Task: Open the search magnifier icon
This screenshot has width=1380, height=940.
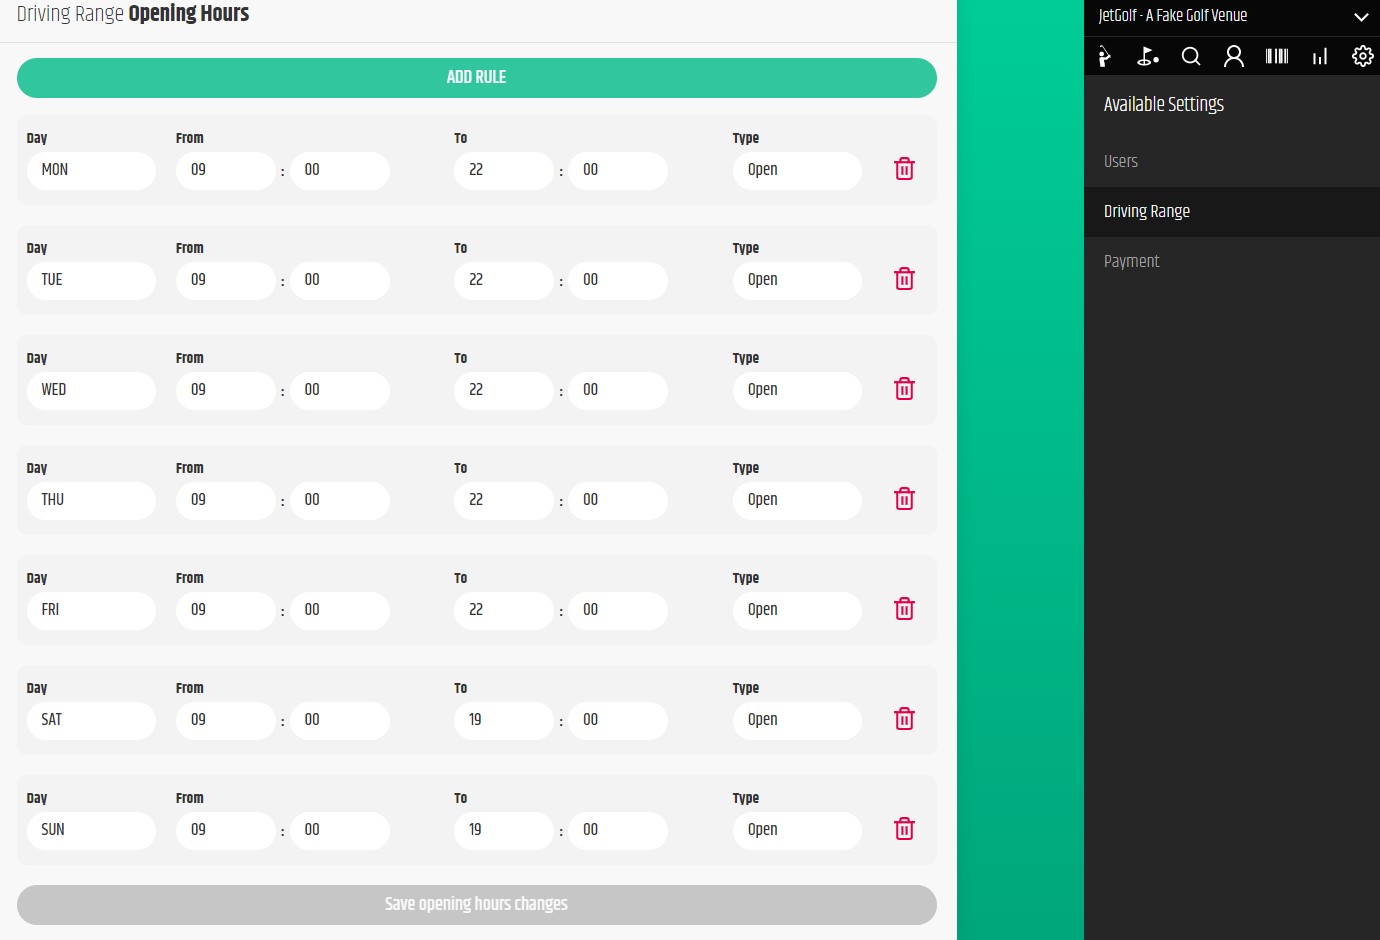Action: tap(1191, 56)
